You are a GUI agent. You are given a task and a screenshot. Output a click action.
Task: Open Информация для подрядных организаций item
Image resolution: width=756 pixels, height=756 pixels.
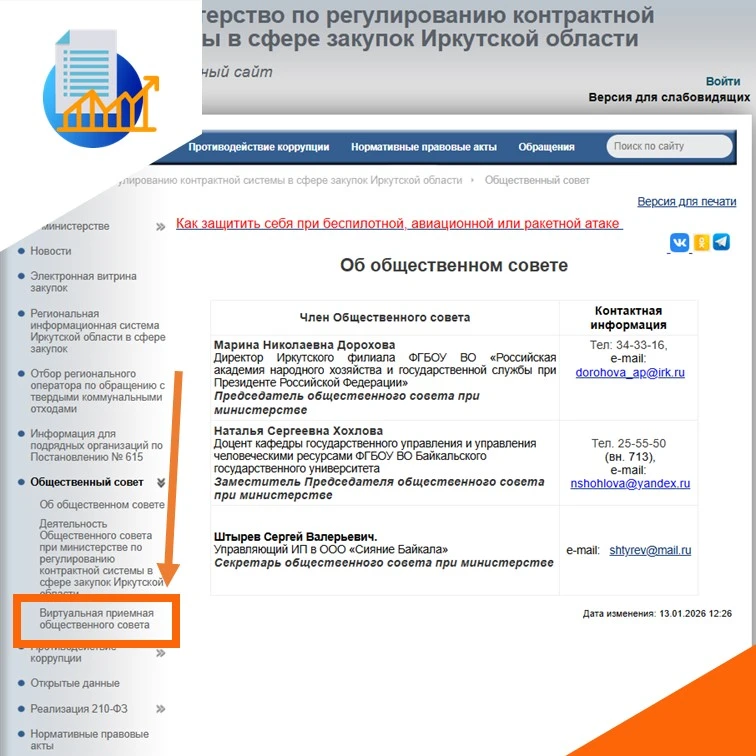point(96,445)
